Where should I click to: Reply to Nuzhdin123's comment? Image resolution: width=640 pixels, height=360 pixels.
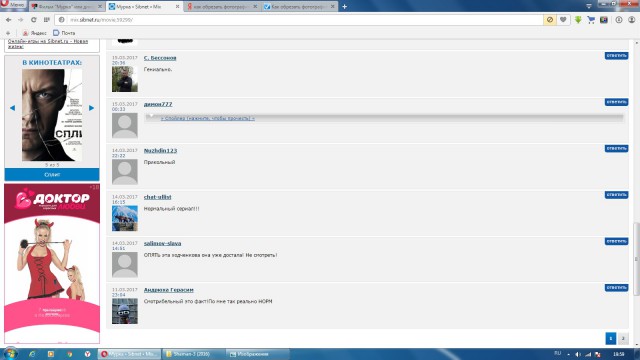click(x=616, y=148)
